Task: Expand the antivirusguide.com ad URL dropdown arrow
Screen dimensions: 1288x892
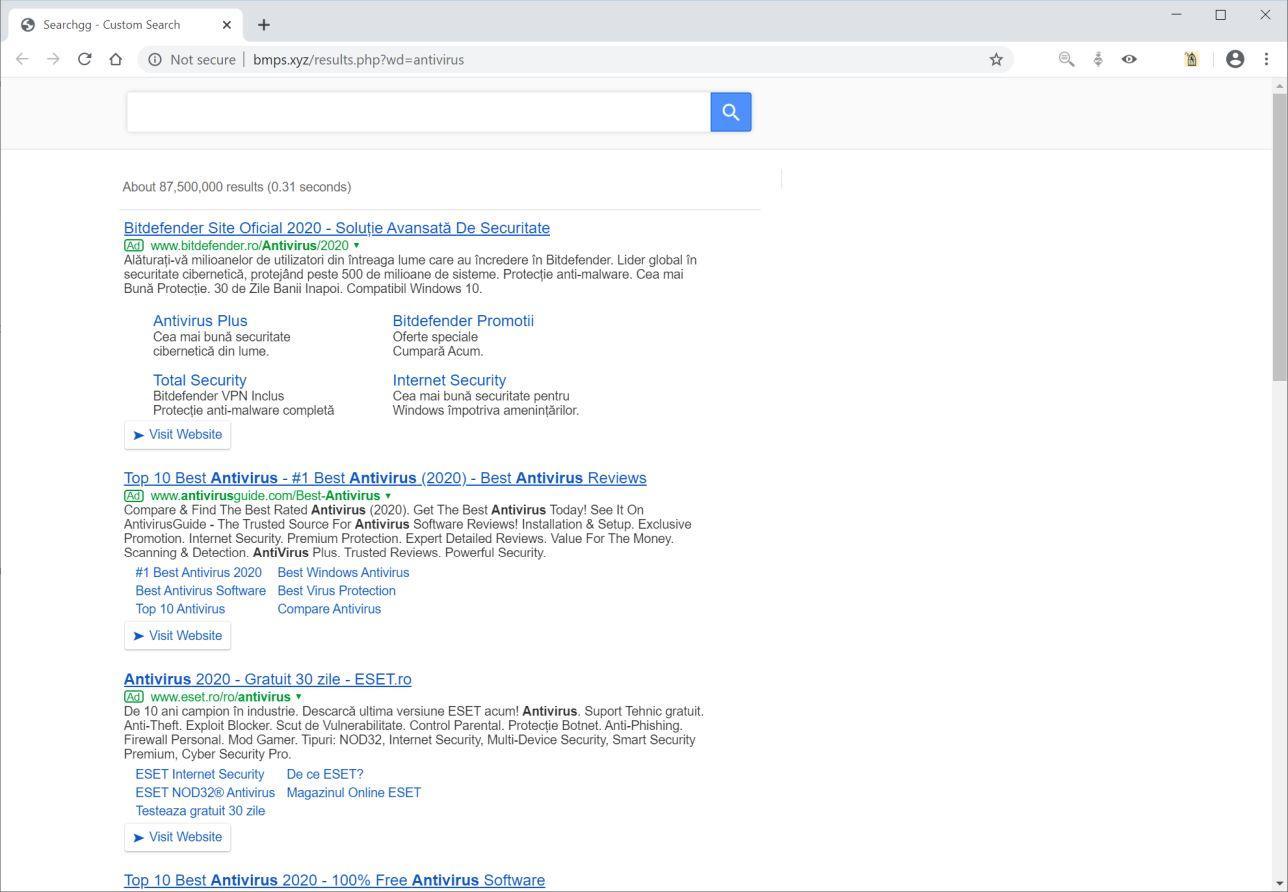Action: pos(388,496)
